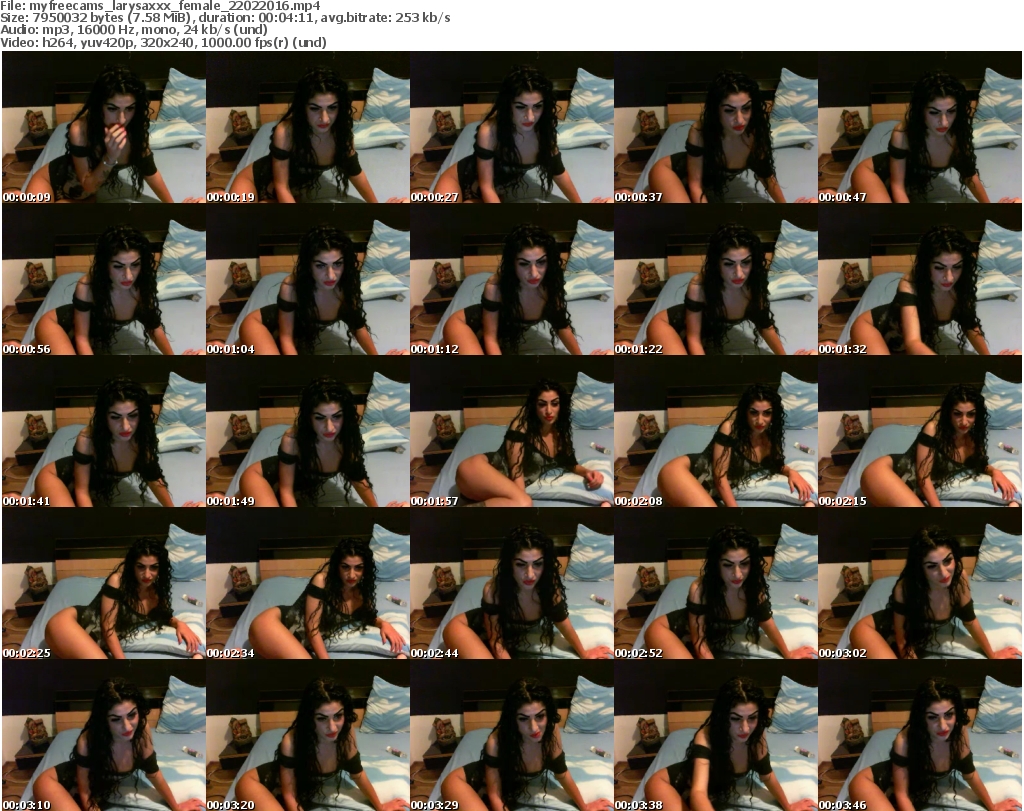Image resolution: width=1024 pixels, height=811 pixels.
Task: Click the thumbnail frame stamped 00:02:34
Action: pos(308,584)
